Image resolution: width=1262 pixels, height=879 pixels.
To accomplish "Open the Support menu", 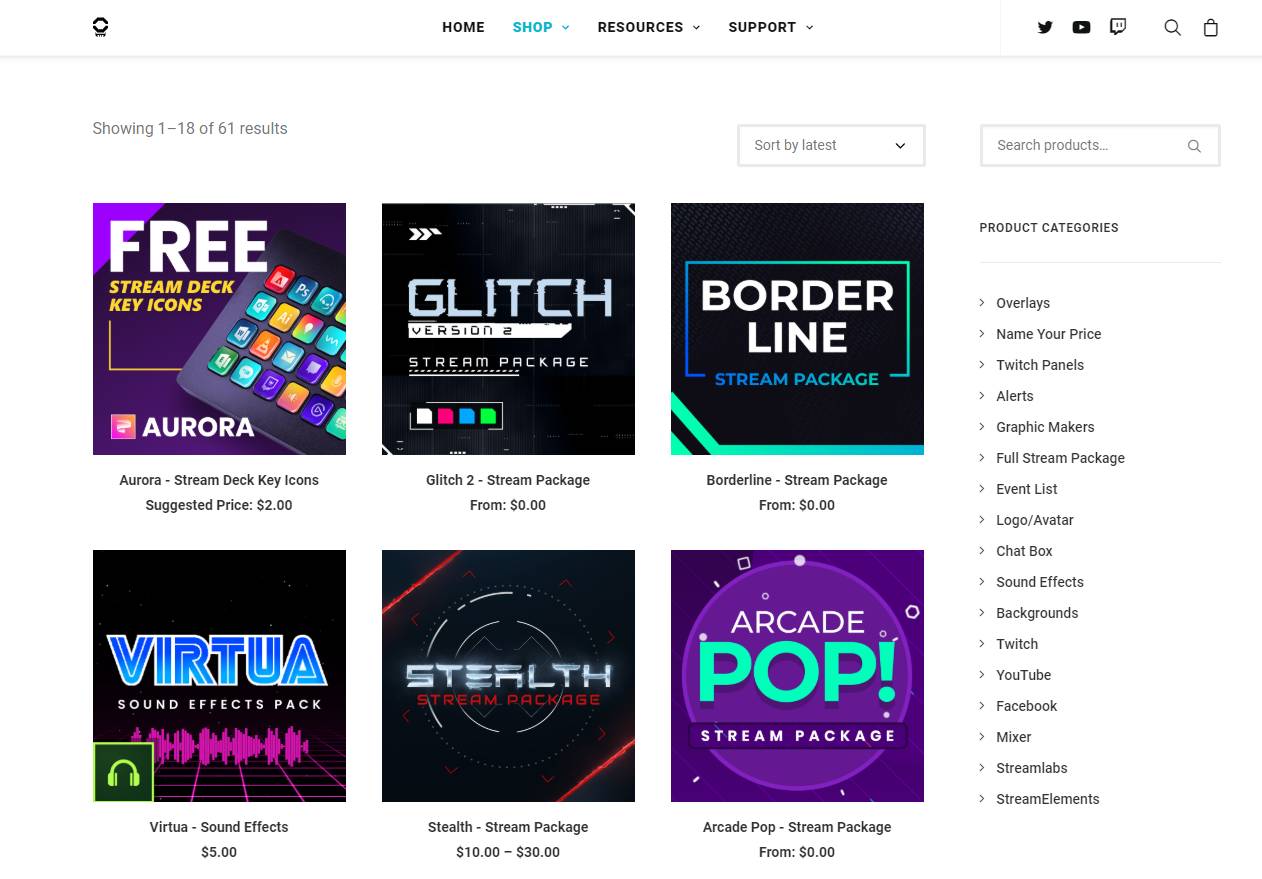I will pyautogui.click(x=762, y=27).
